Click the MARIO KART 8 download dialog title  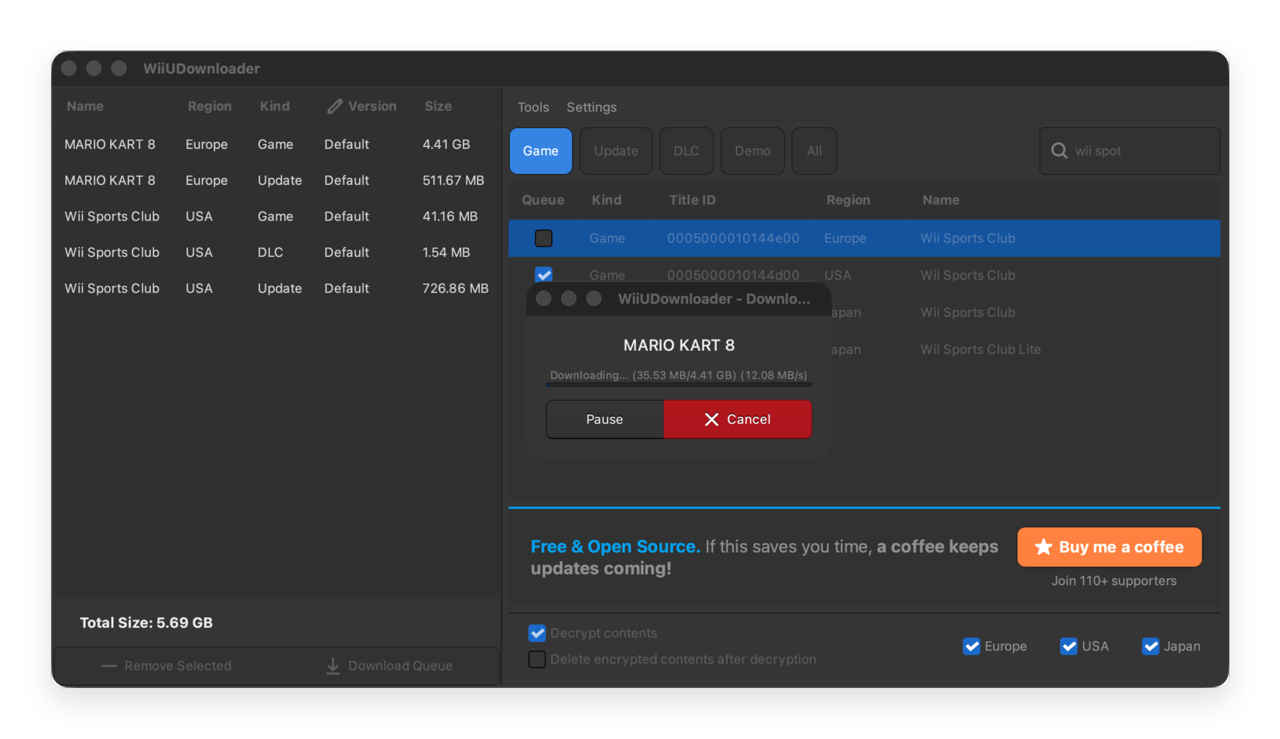click(x=679, y=345)
